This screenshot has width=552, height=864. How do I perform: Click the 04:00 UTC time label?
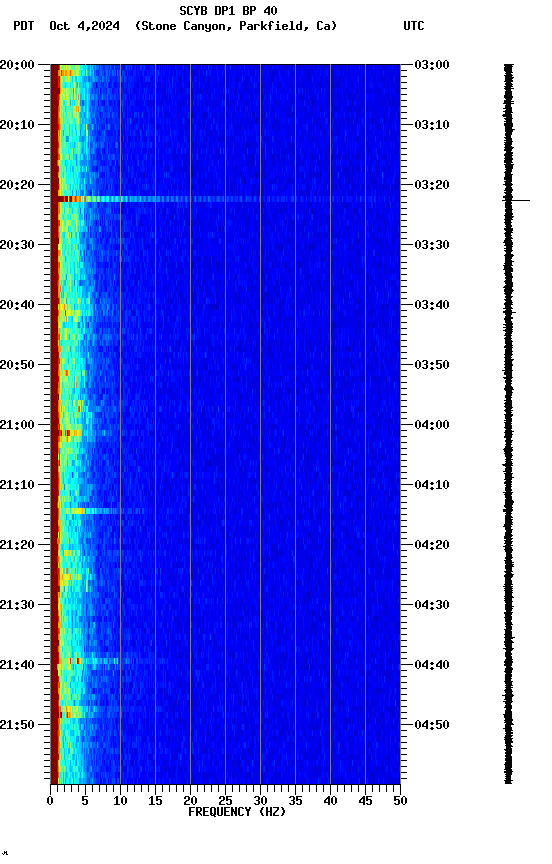click(432, 425)
